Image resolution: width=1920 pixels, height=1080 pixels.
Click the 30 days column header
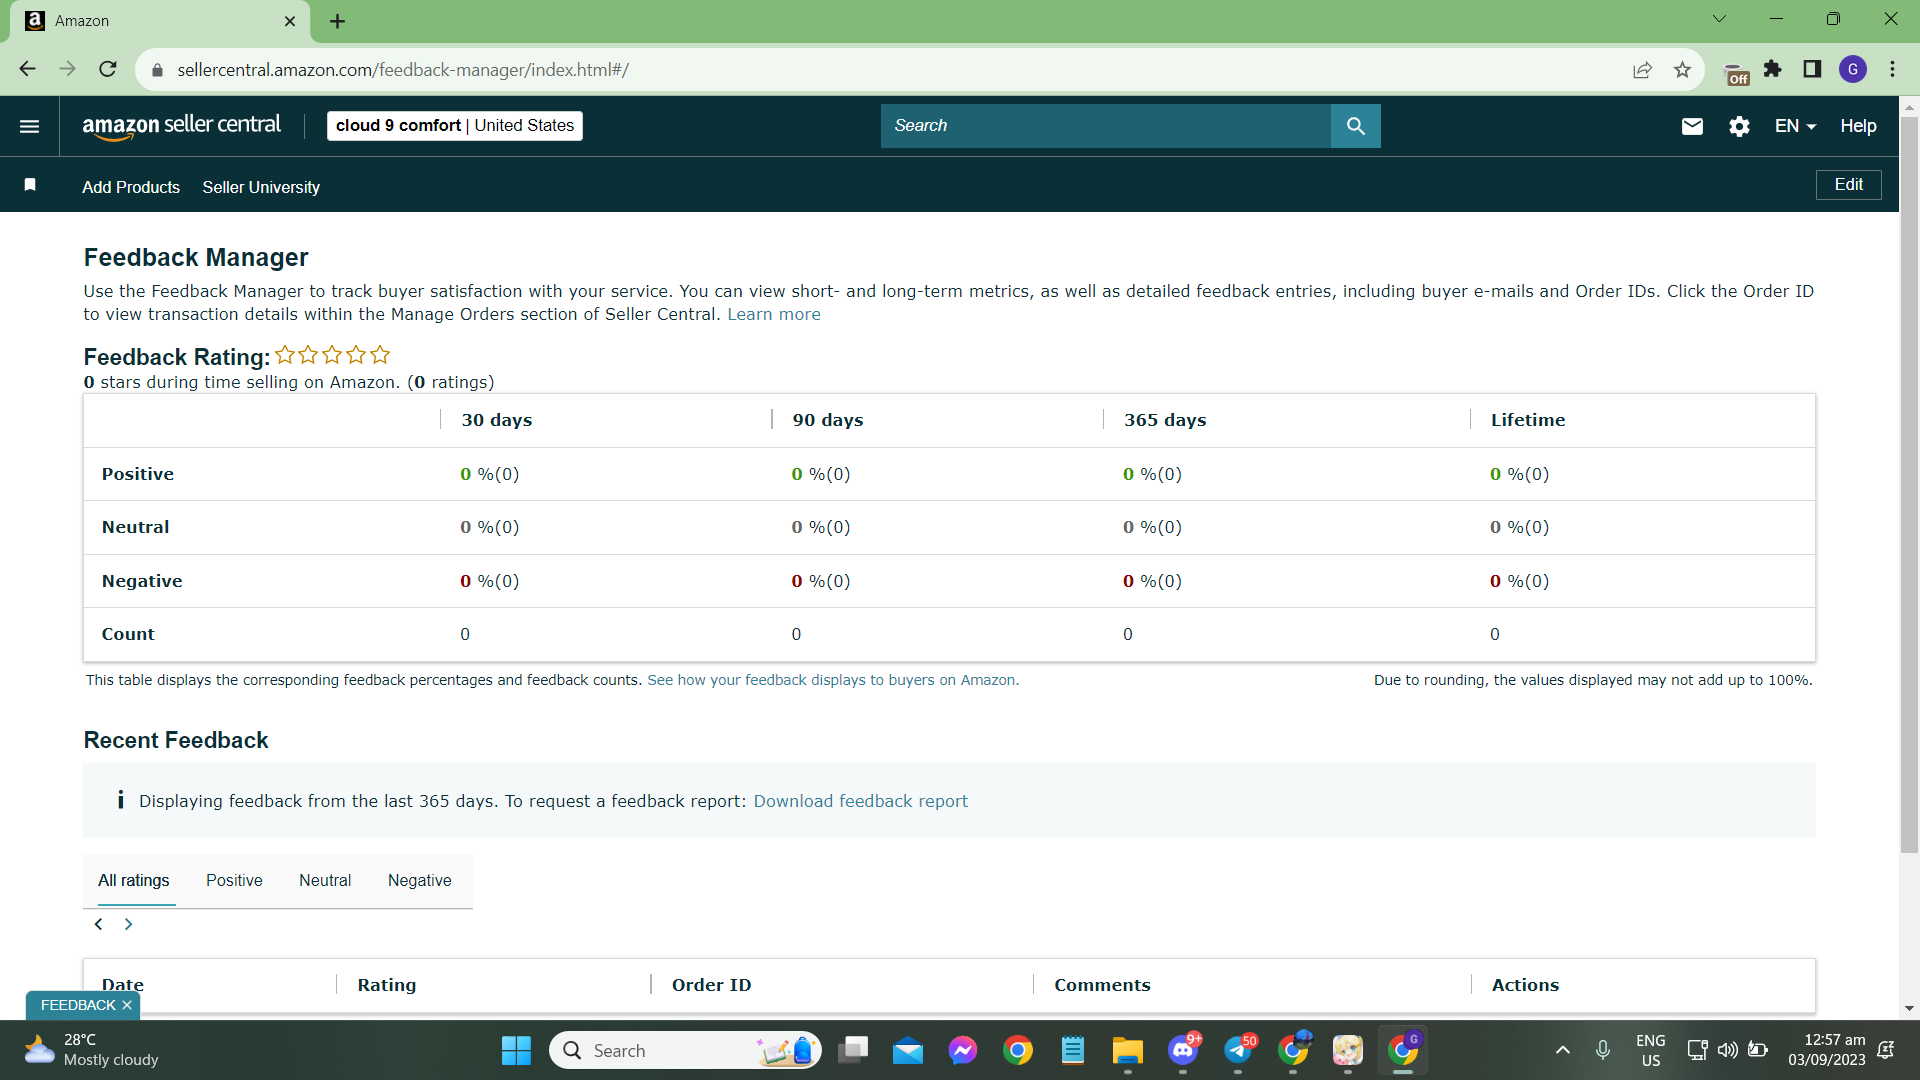click(x=497, y=420)
